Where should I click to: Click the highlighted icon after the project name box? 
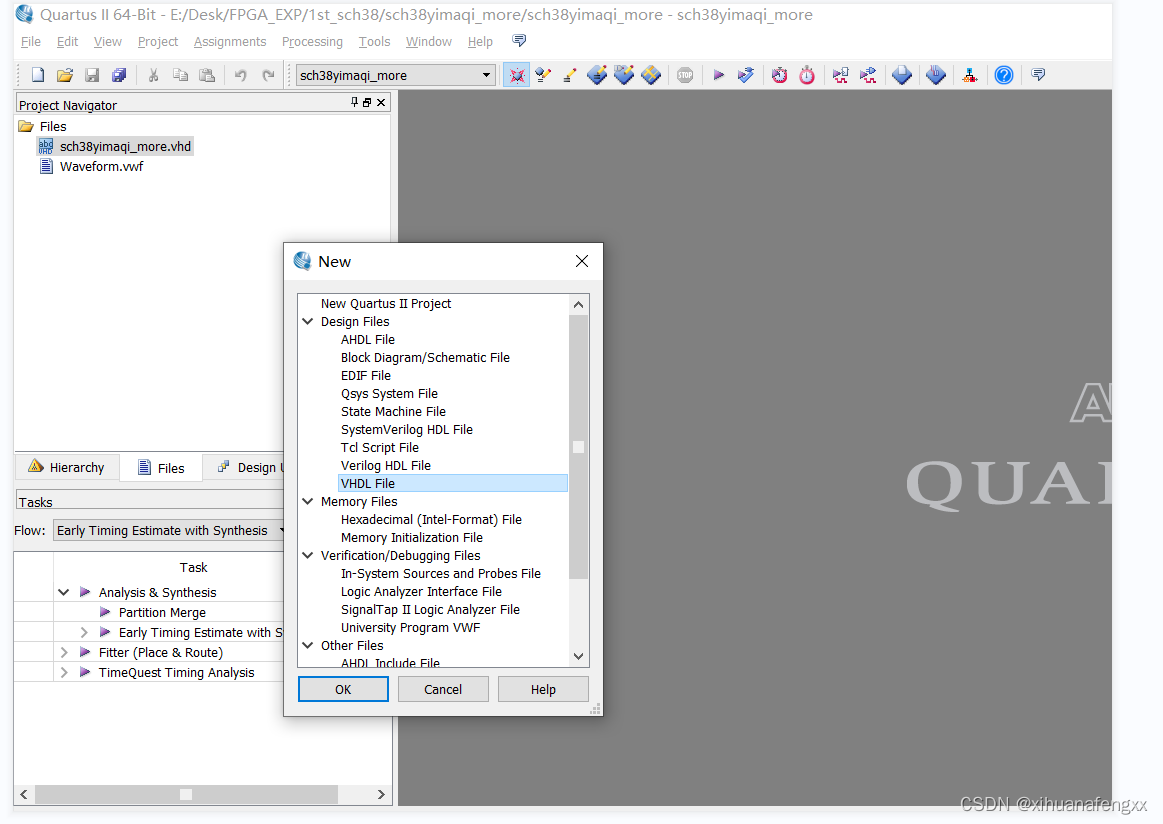[517, 75]
